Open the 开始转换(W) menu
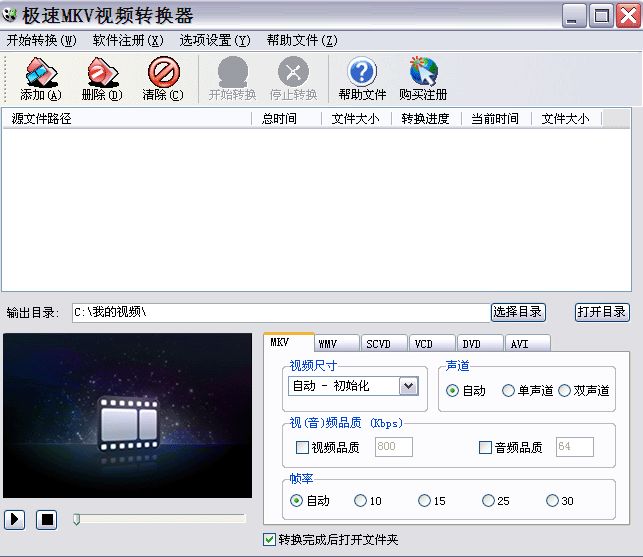 (41, 40)
